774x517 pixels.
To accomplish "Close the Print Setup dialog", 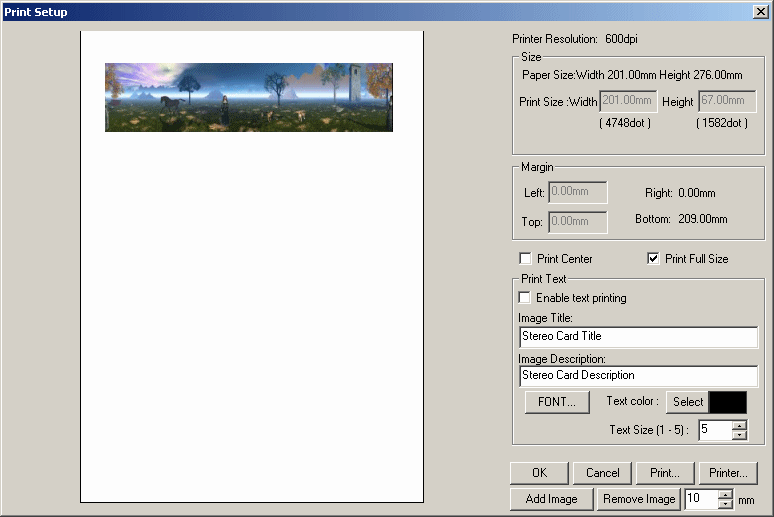I will point(760,10).
